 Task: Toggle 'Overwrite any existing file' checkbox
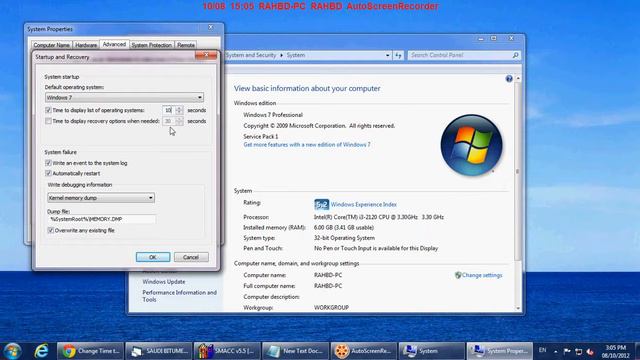(x=51, y=231)
